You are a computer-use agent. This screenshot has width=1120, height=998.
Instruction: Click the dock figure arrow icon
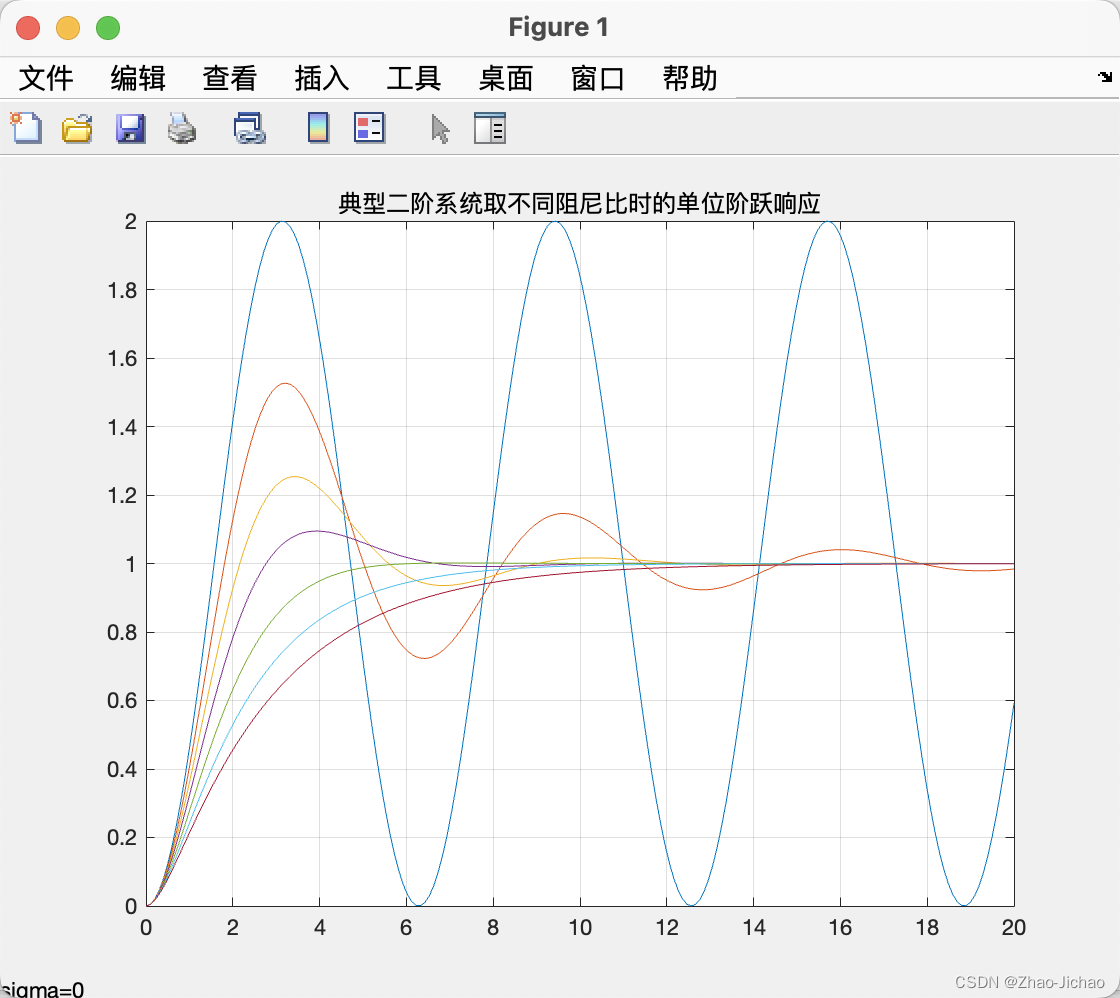click(x=1105, y=76)
